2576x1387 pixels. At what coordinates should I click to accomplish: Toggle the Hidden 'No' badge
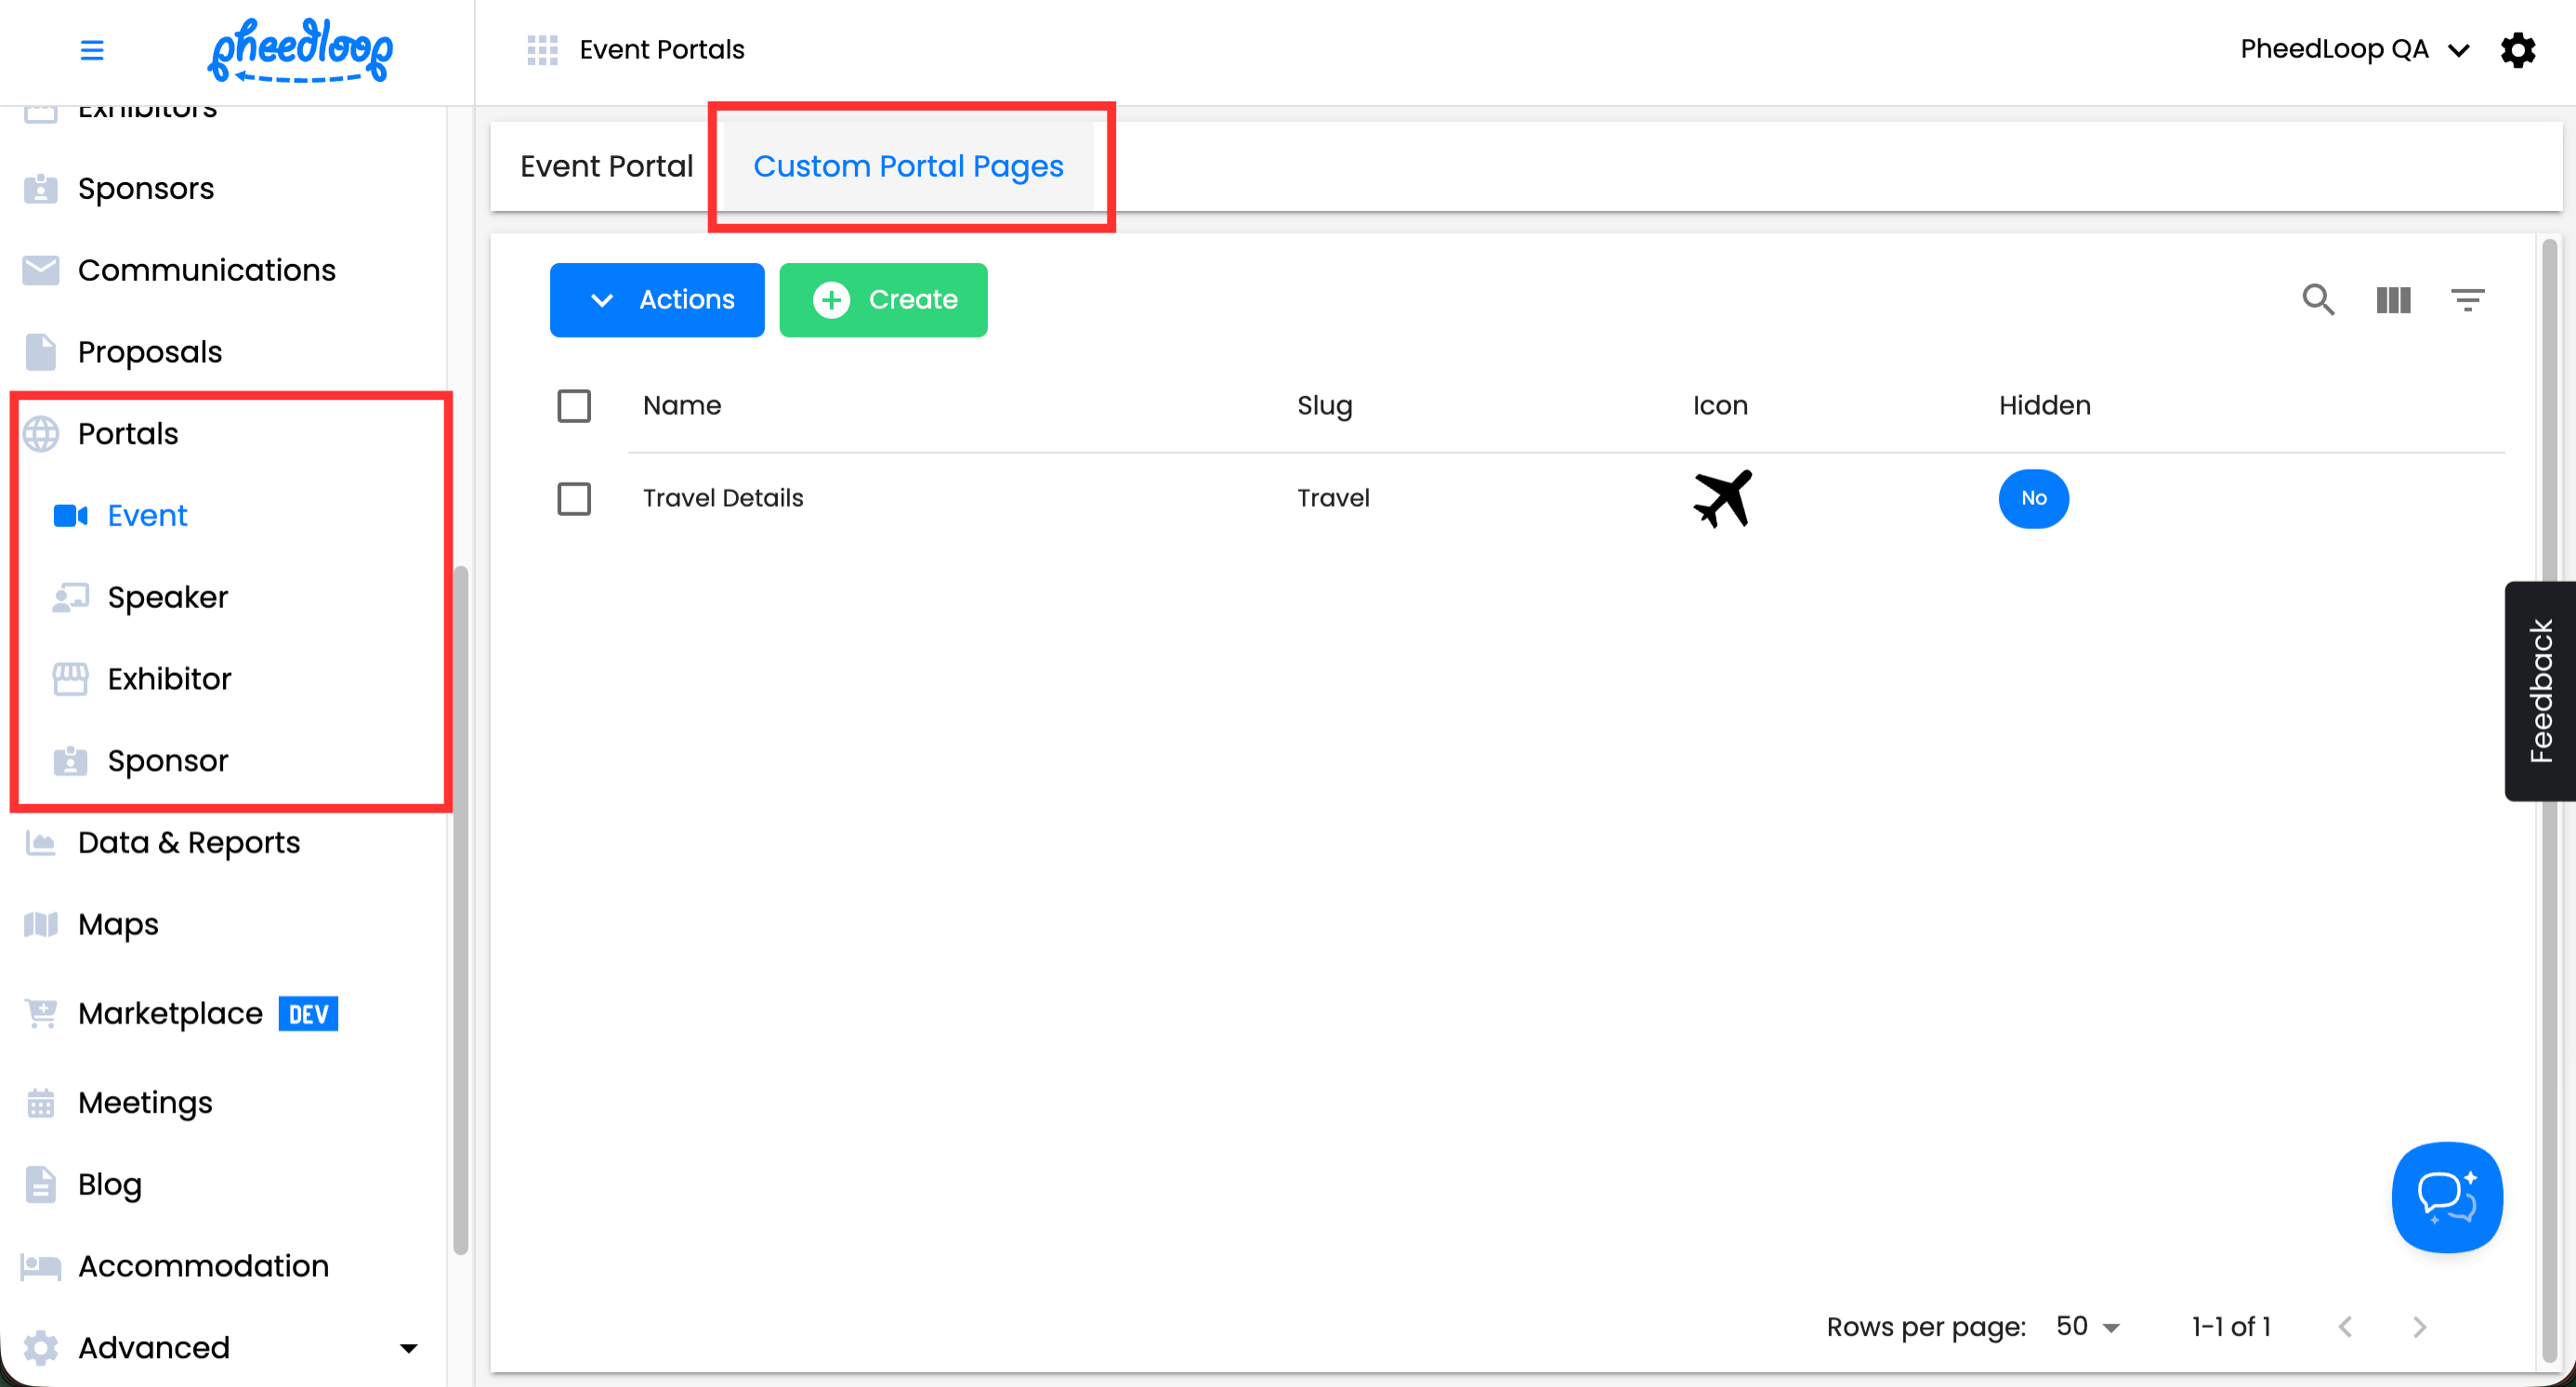[x=2033, y=498]
